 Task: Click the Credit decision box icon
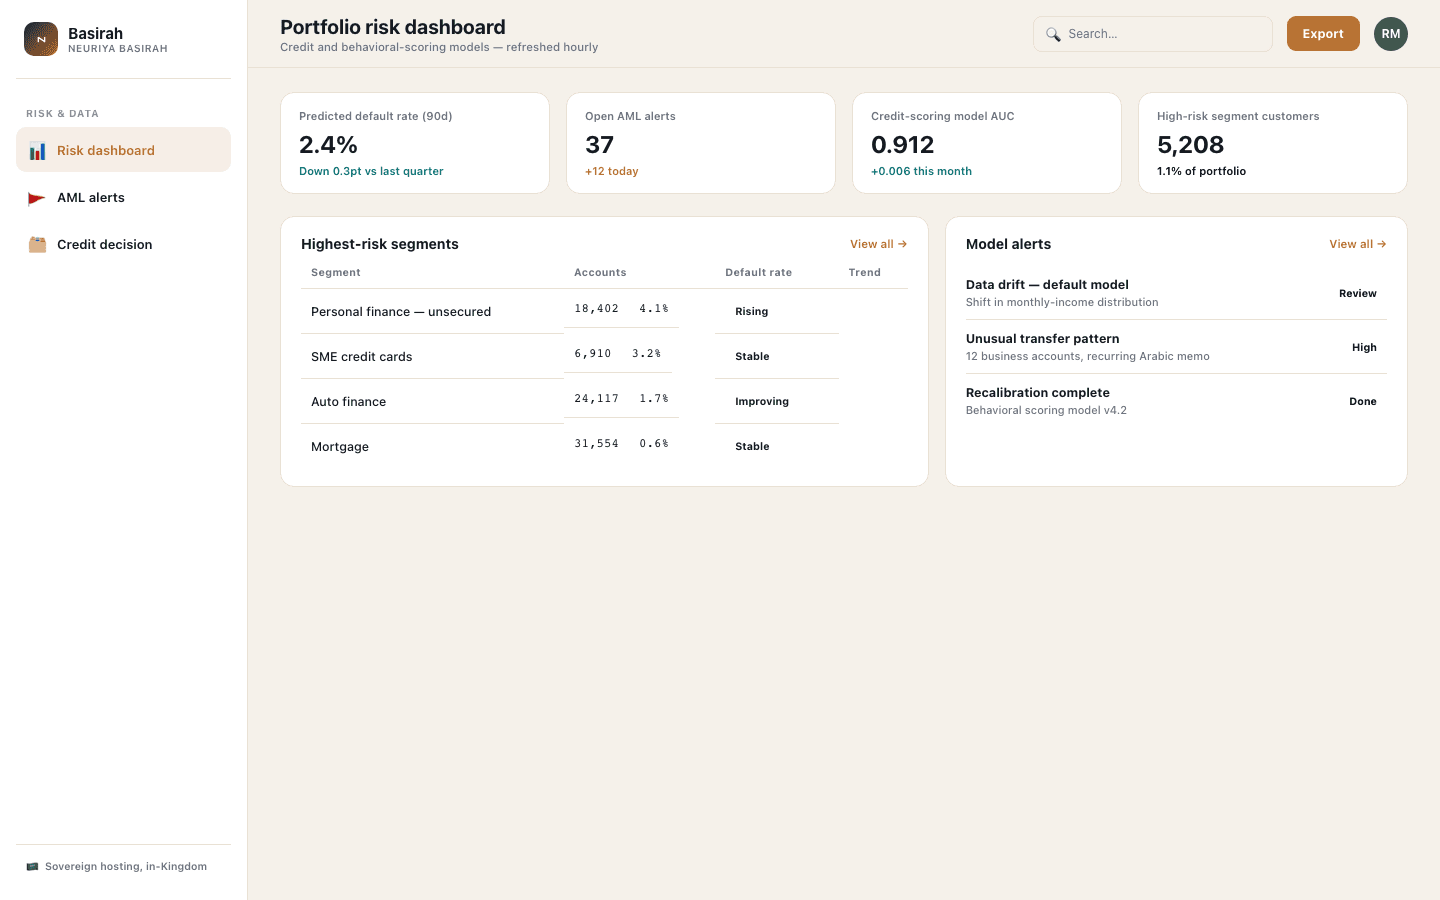click(x=37, y=245)
